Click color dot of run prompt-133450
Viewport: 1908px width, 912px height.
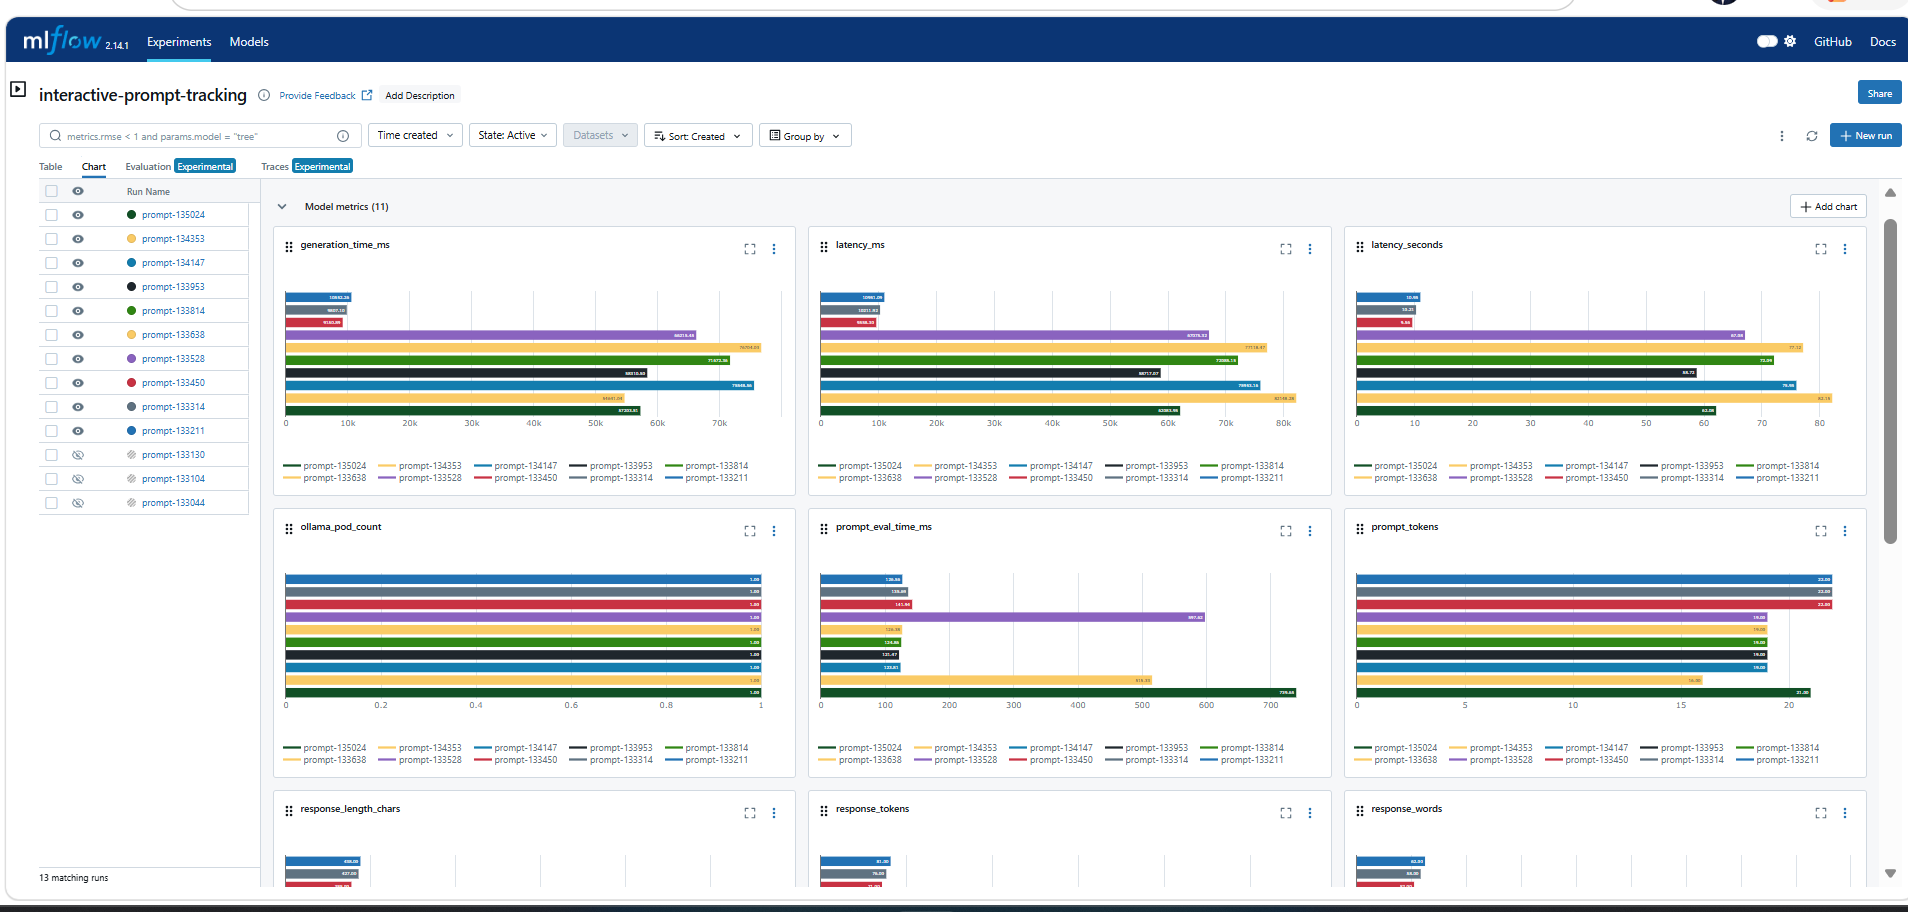coord(131,383)
